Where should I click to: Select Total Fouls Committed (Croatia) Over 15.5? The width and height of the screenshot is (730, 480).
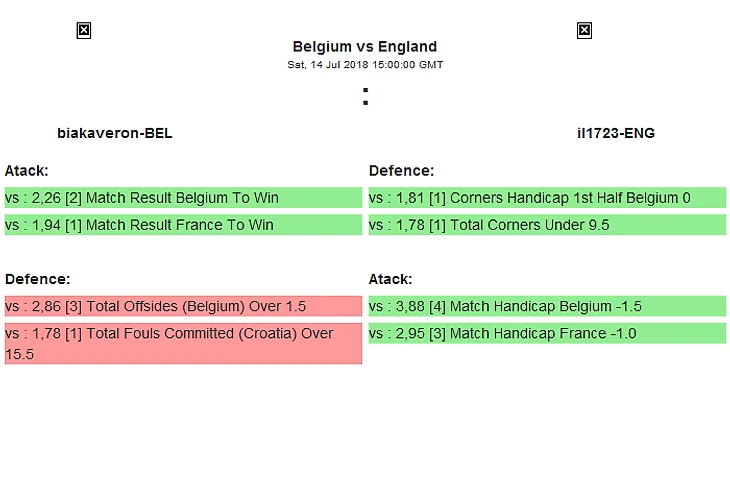tap(183, 343)
